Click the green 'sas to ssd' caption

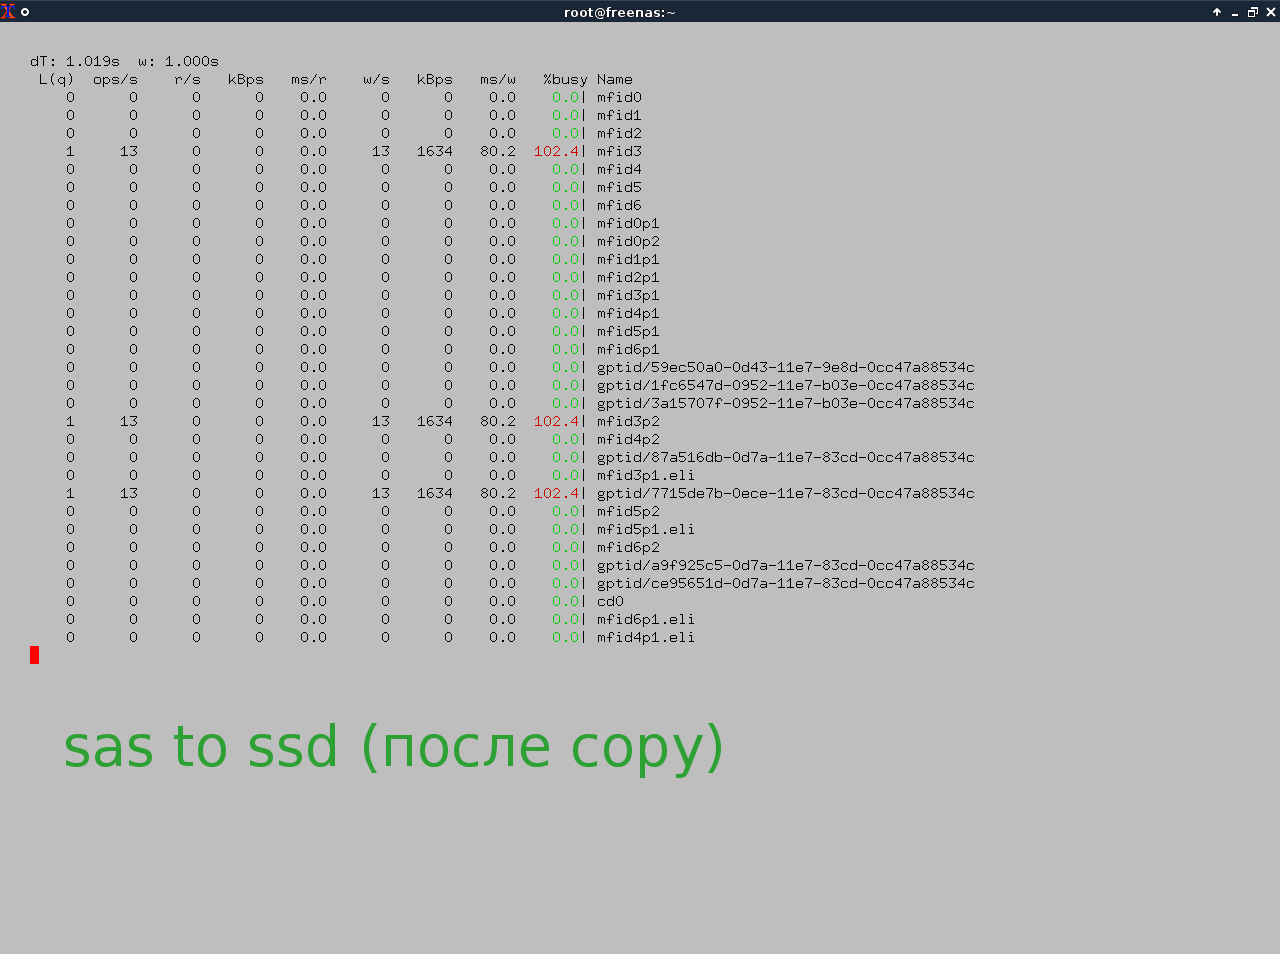[393, 747]
